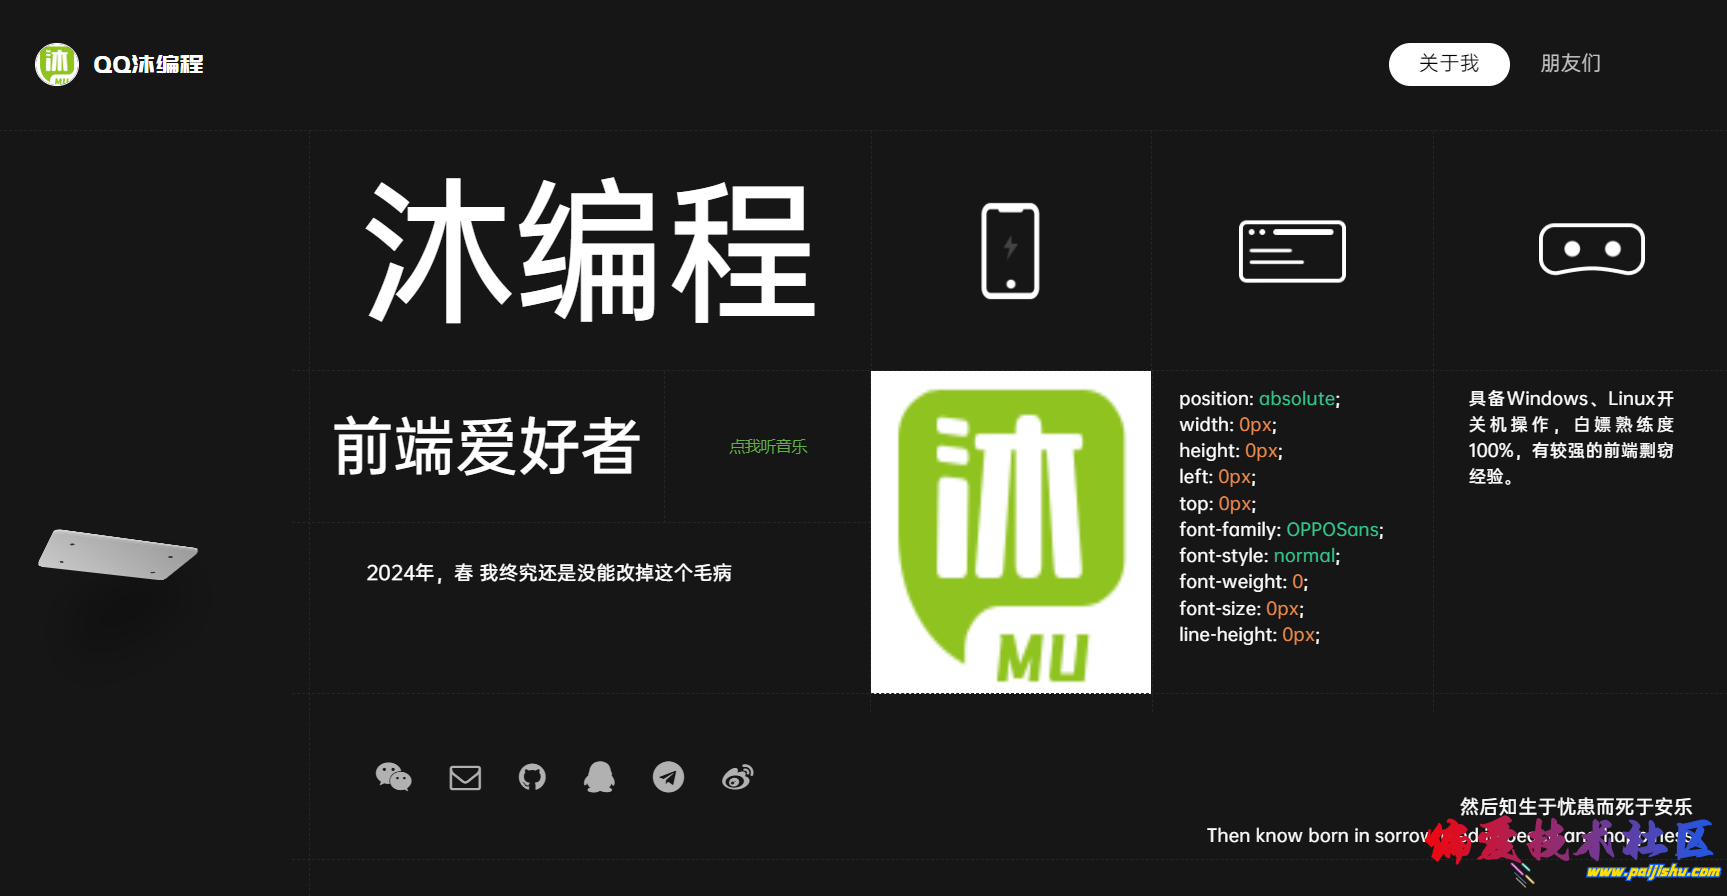
Task: Open the QQ沐编程 site title link
Action: (x=148, y=64)
